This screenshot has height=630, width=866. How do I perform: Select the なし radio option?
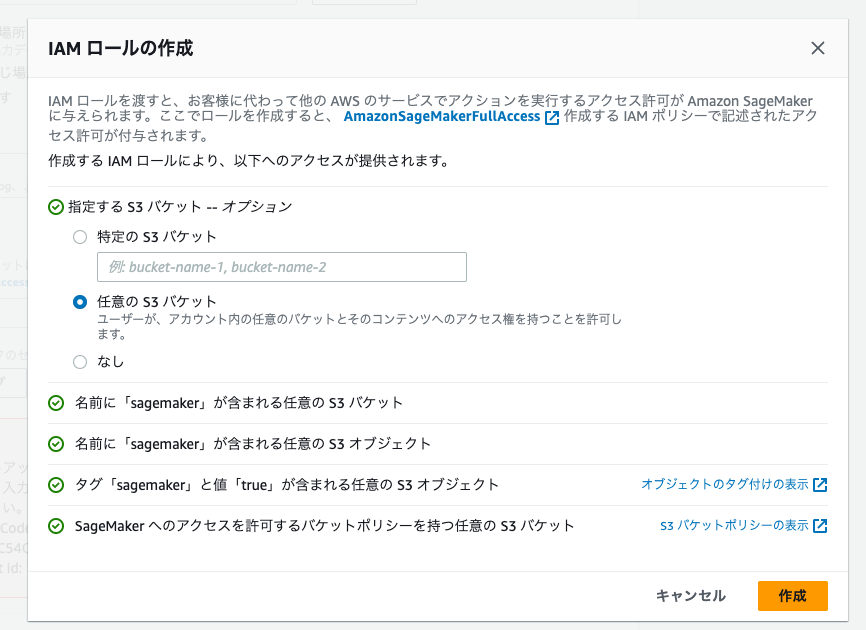[80, 362]
